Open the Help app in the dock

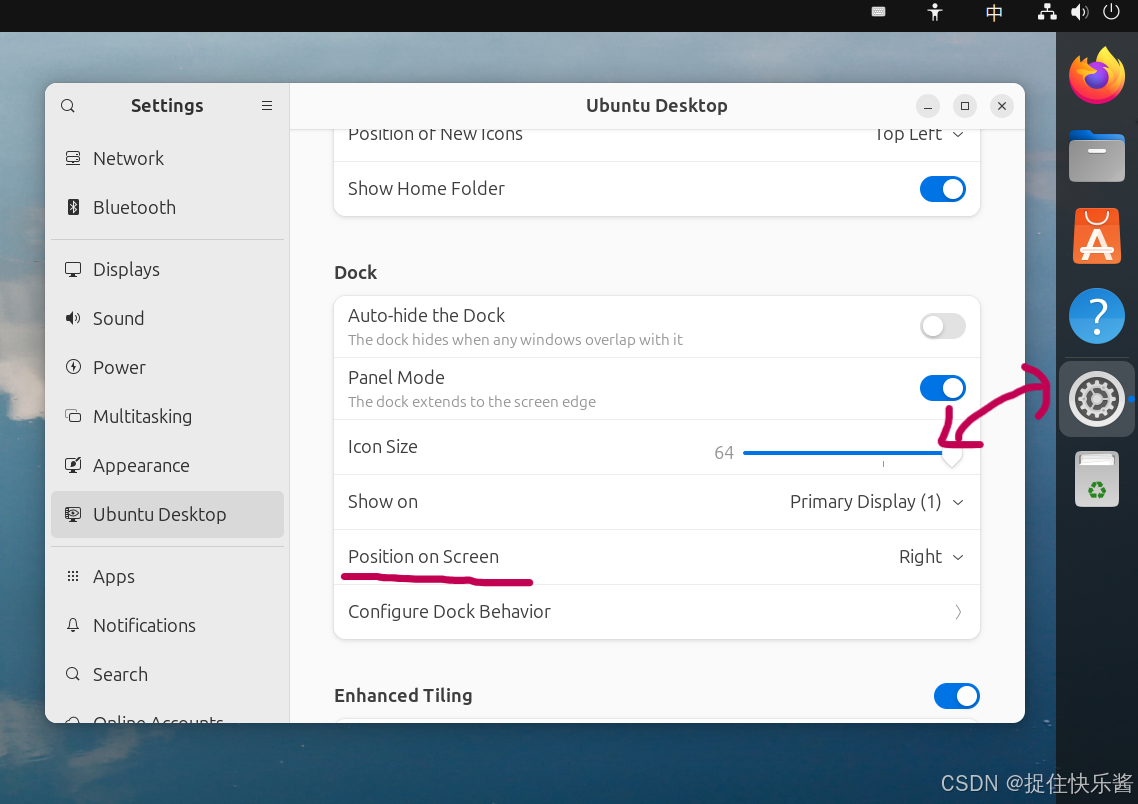tap(1097, 316)
